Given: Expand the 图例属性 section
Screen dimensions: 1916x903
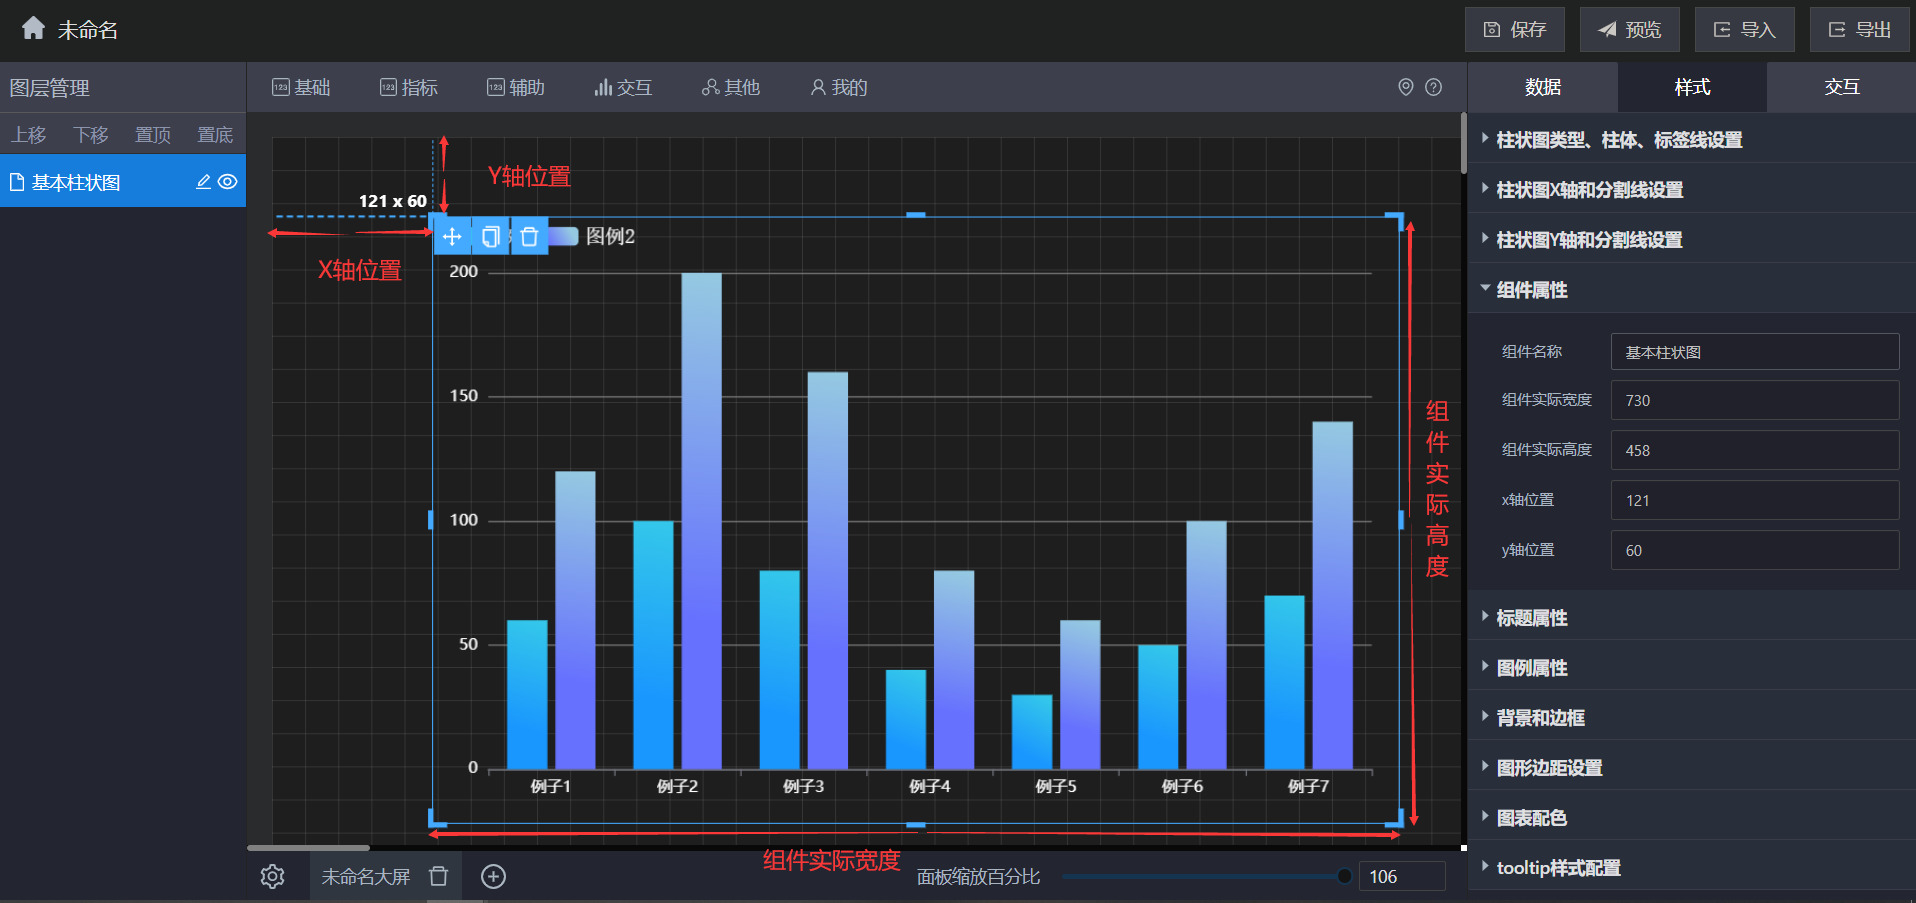Looking at the screenshot, I should coord(1692,667).
